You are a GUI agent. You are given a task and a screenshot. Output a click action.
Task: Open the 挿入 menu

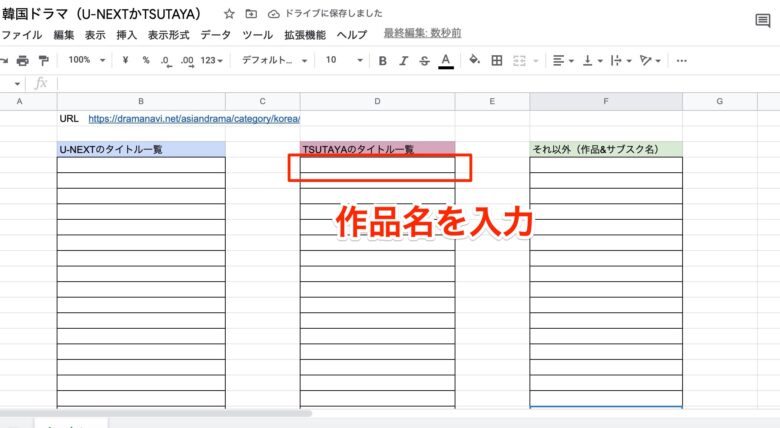(x=126, y=35)
